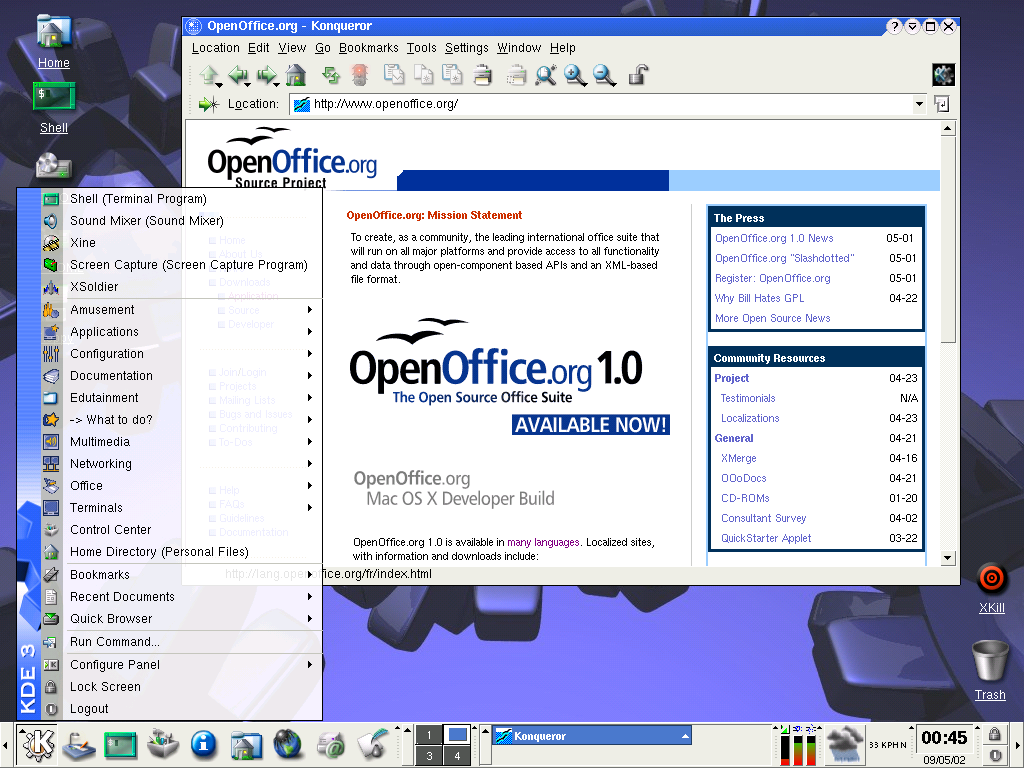Zoom out with minus magnifier icon
The width and height of the screenshot is (1024, 768).
point(604,75)
